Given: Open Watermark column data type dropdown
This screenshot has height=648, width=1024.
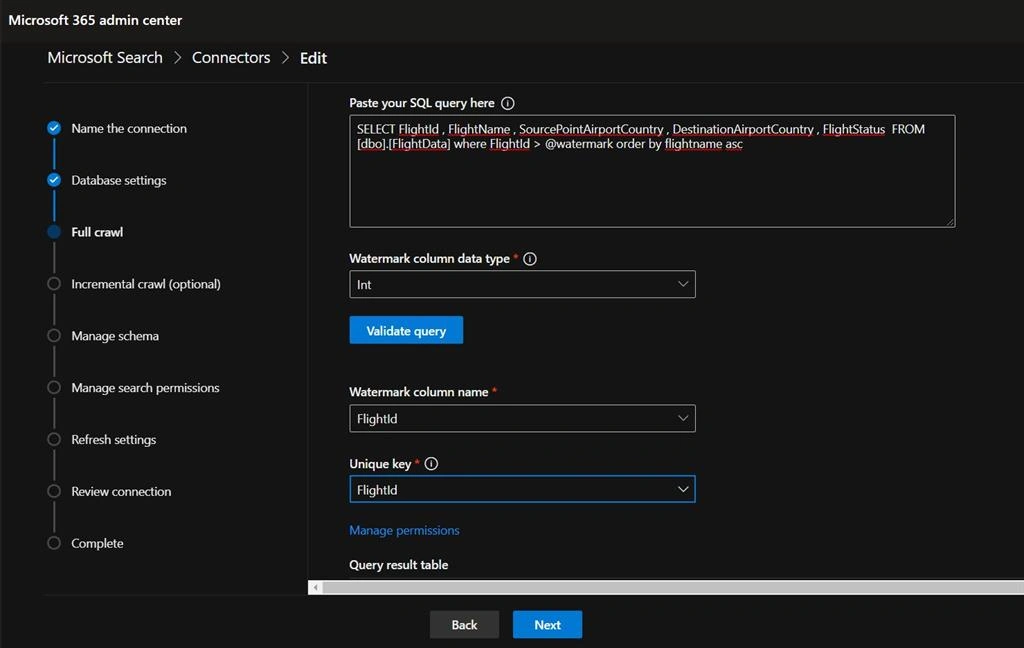Looking at the screenshot, I should point(522,284).
